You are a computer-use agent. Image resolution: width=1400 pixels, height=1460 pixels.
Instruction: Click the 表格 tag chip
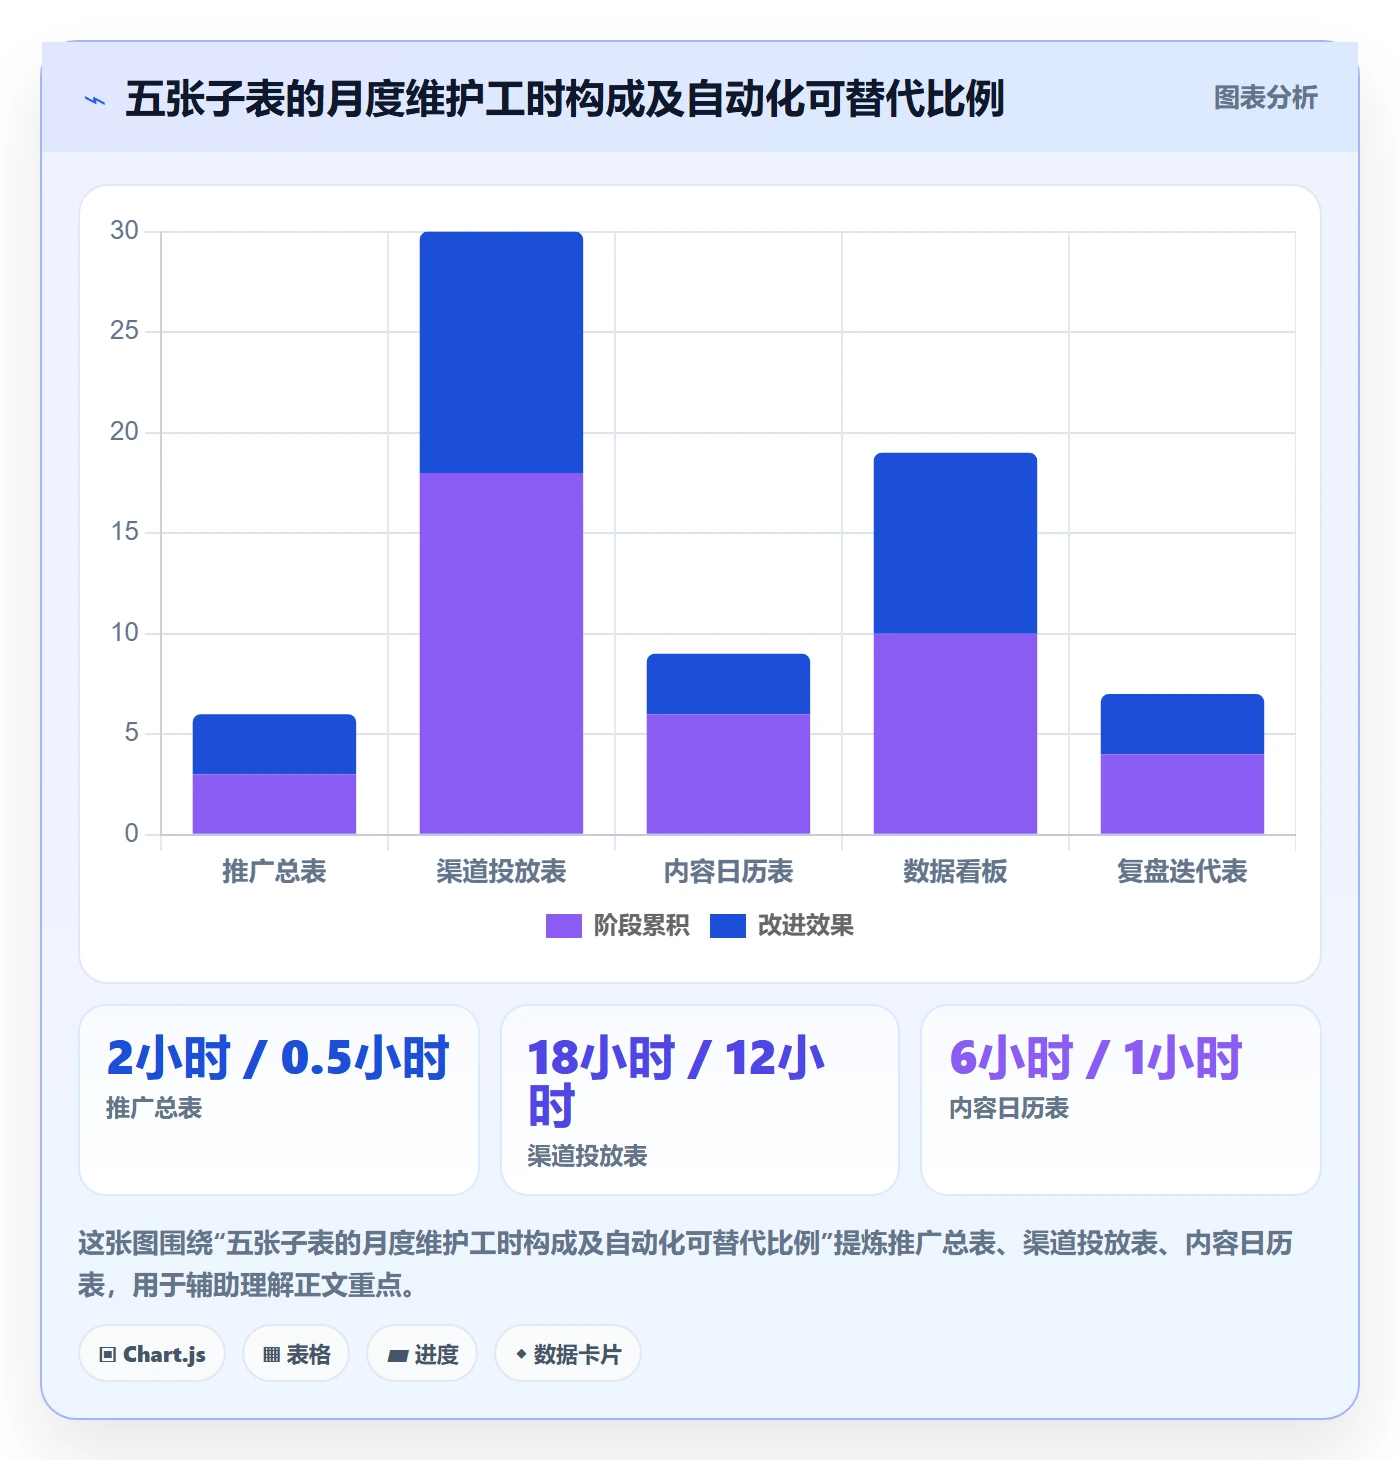(296, 1354)
